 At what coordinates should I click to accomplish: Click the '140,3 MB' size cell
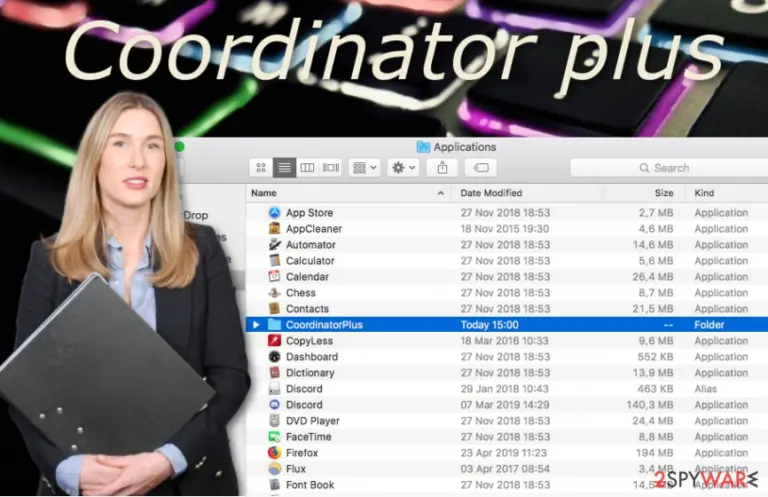click(x=649, y=404)
